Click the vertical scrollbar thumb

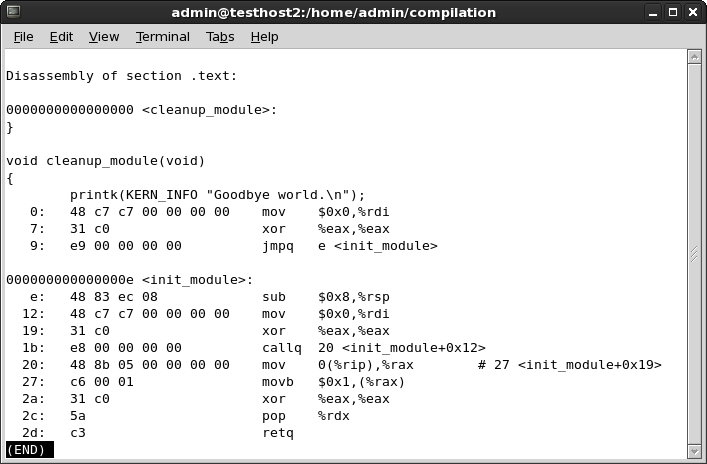tap(694, 253)
